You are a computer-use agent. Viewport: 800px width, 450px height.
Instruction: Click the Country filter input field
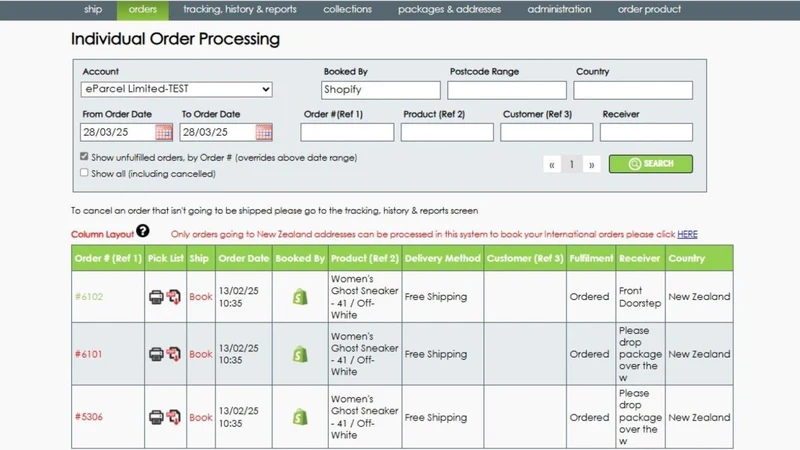[x=633, y=90]
